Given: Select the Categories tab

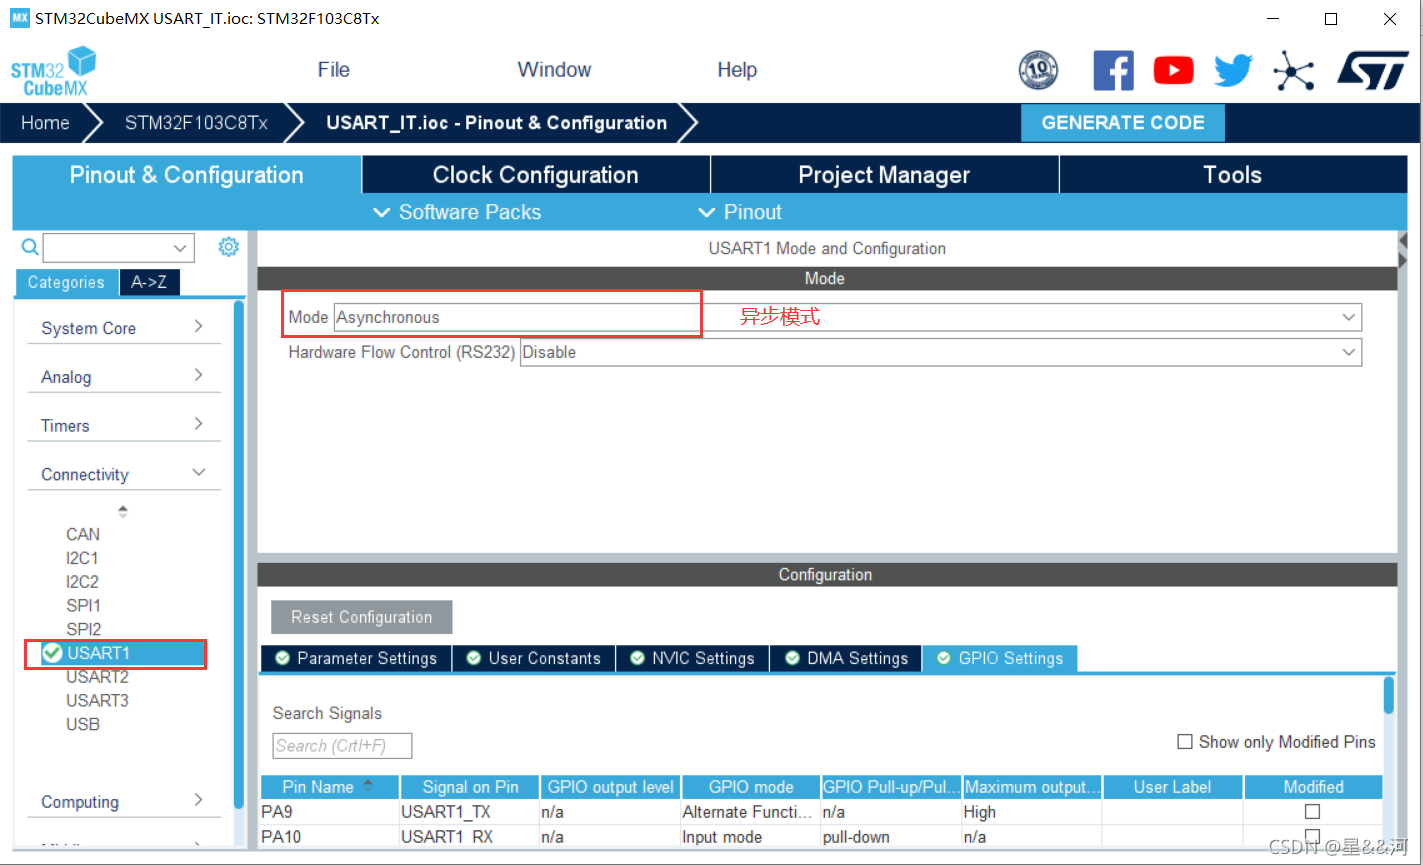Looking at the screenshot, I should [x=66, y=282].
